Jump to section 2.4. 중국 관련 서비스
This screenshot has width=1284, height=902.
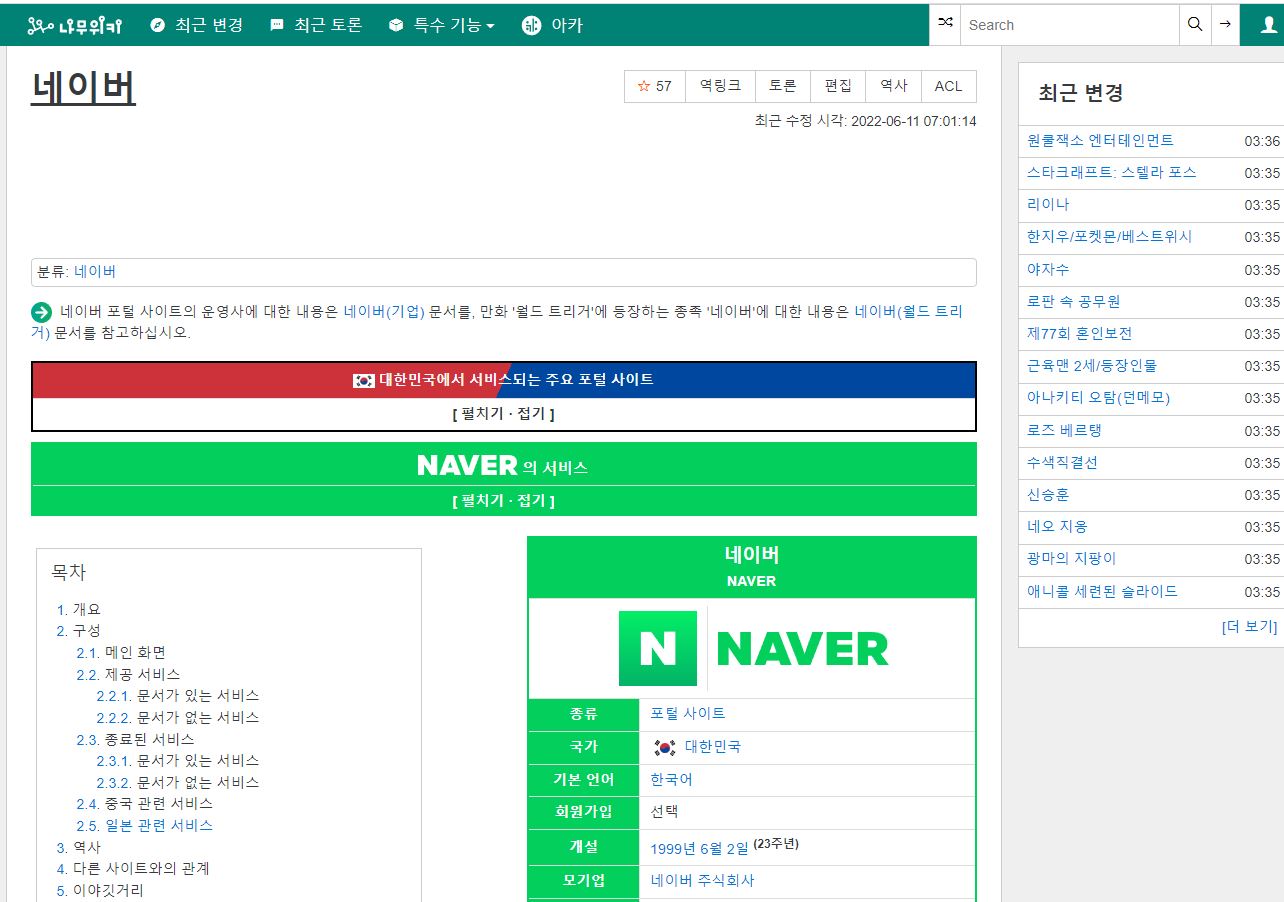tap(144, 803)
